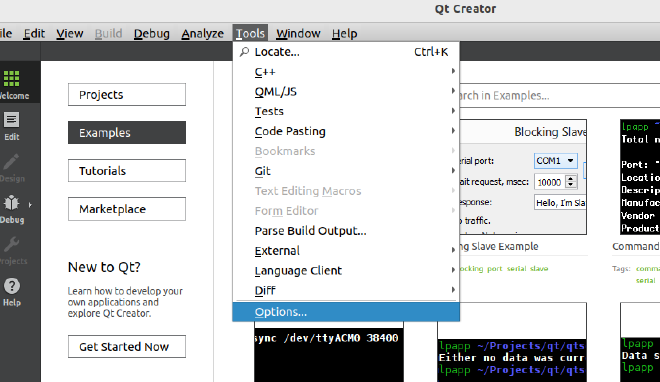Open the COM1 serial port dropdown
Screen dimensions: 660x382
coord(555,161)
